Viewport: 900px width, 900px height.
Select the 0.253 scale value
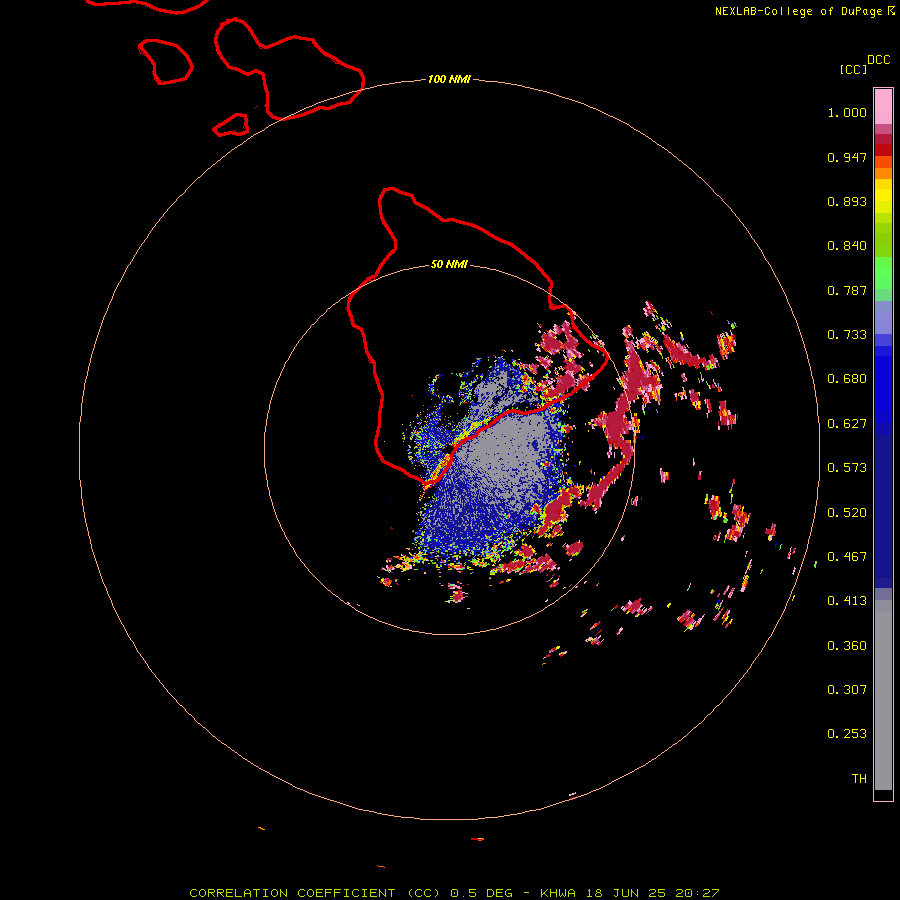(x=847, y=734)
